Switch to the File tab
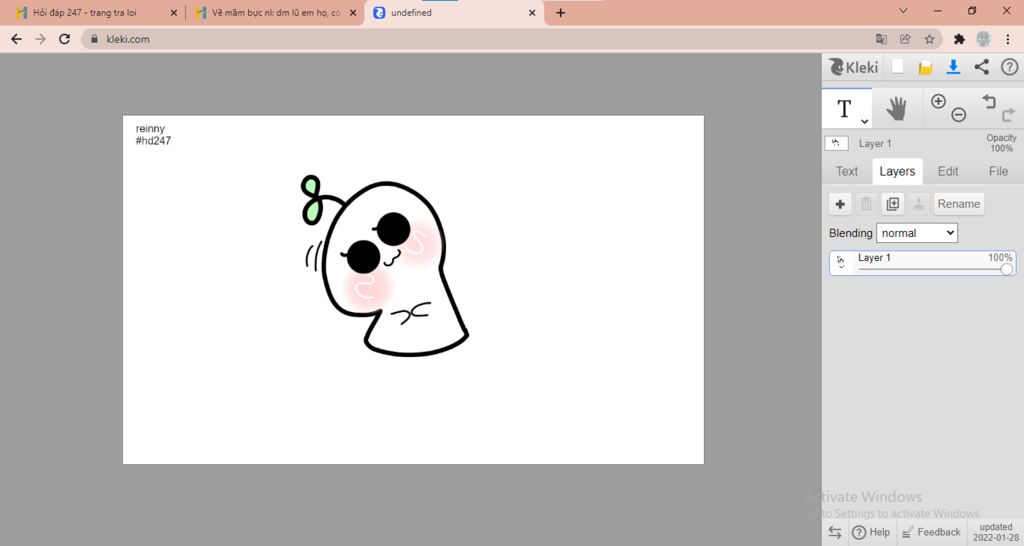Viewport: 1024px width, 546px height. 998,171
